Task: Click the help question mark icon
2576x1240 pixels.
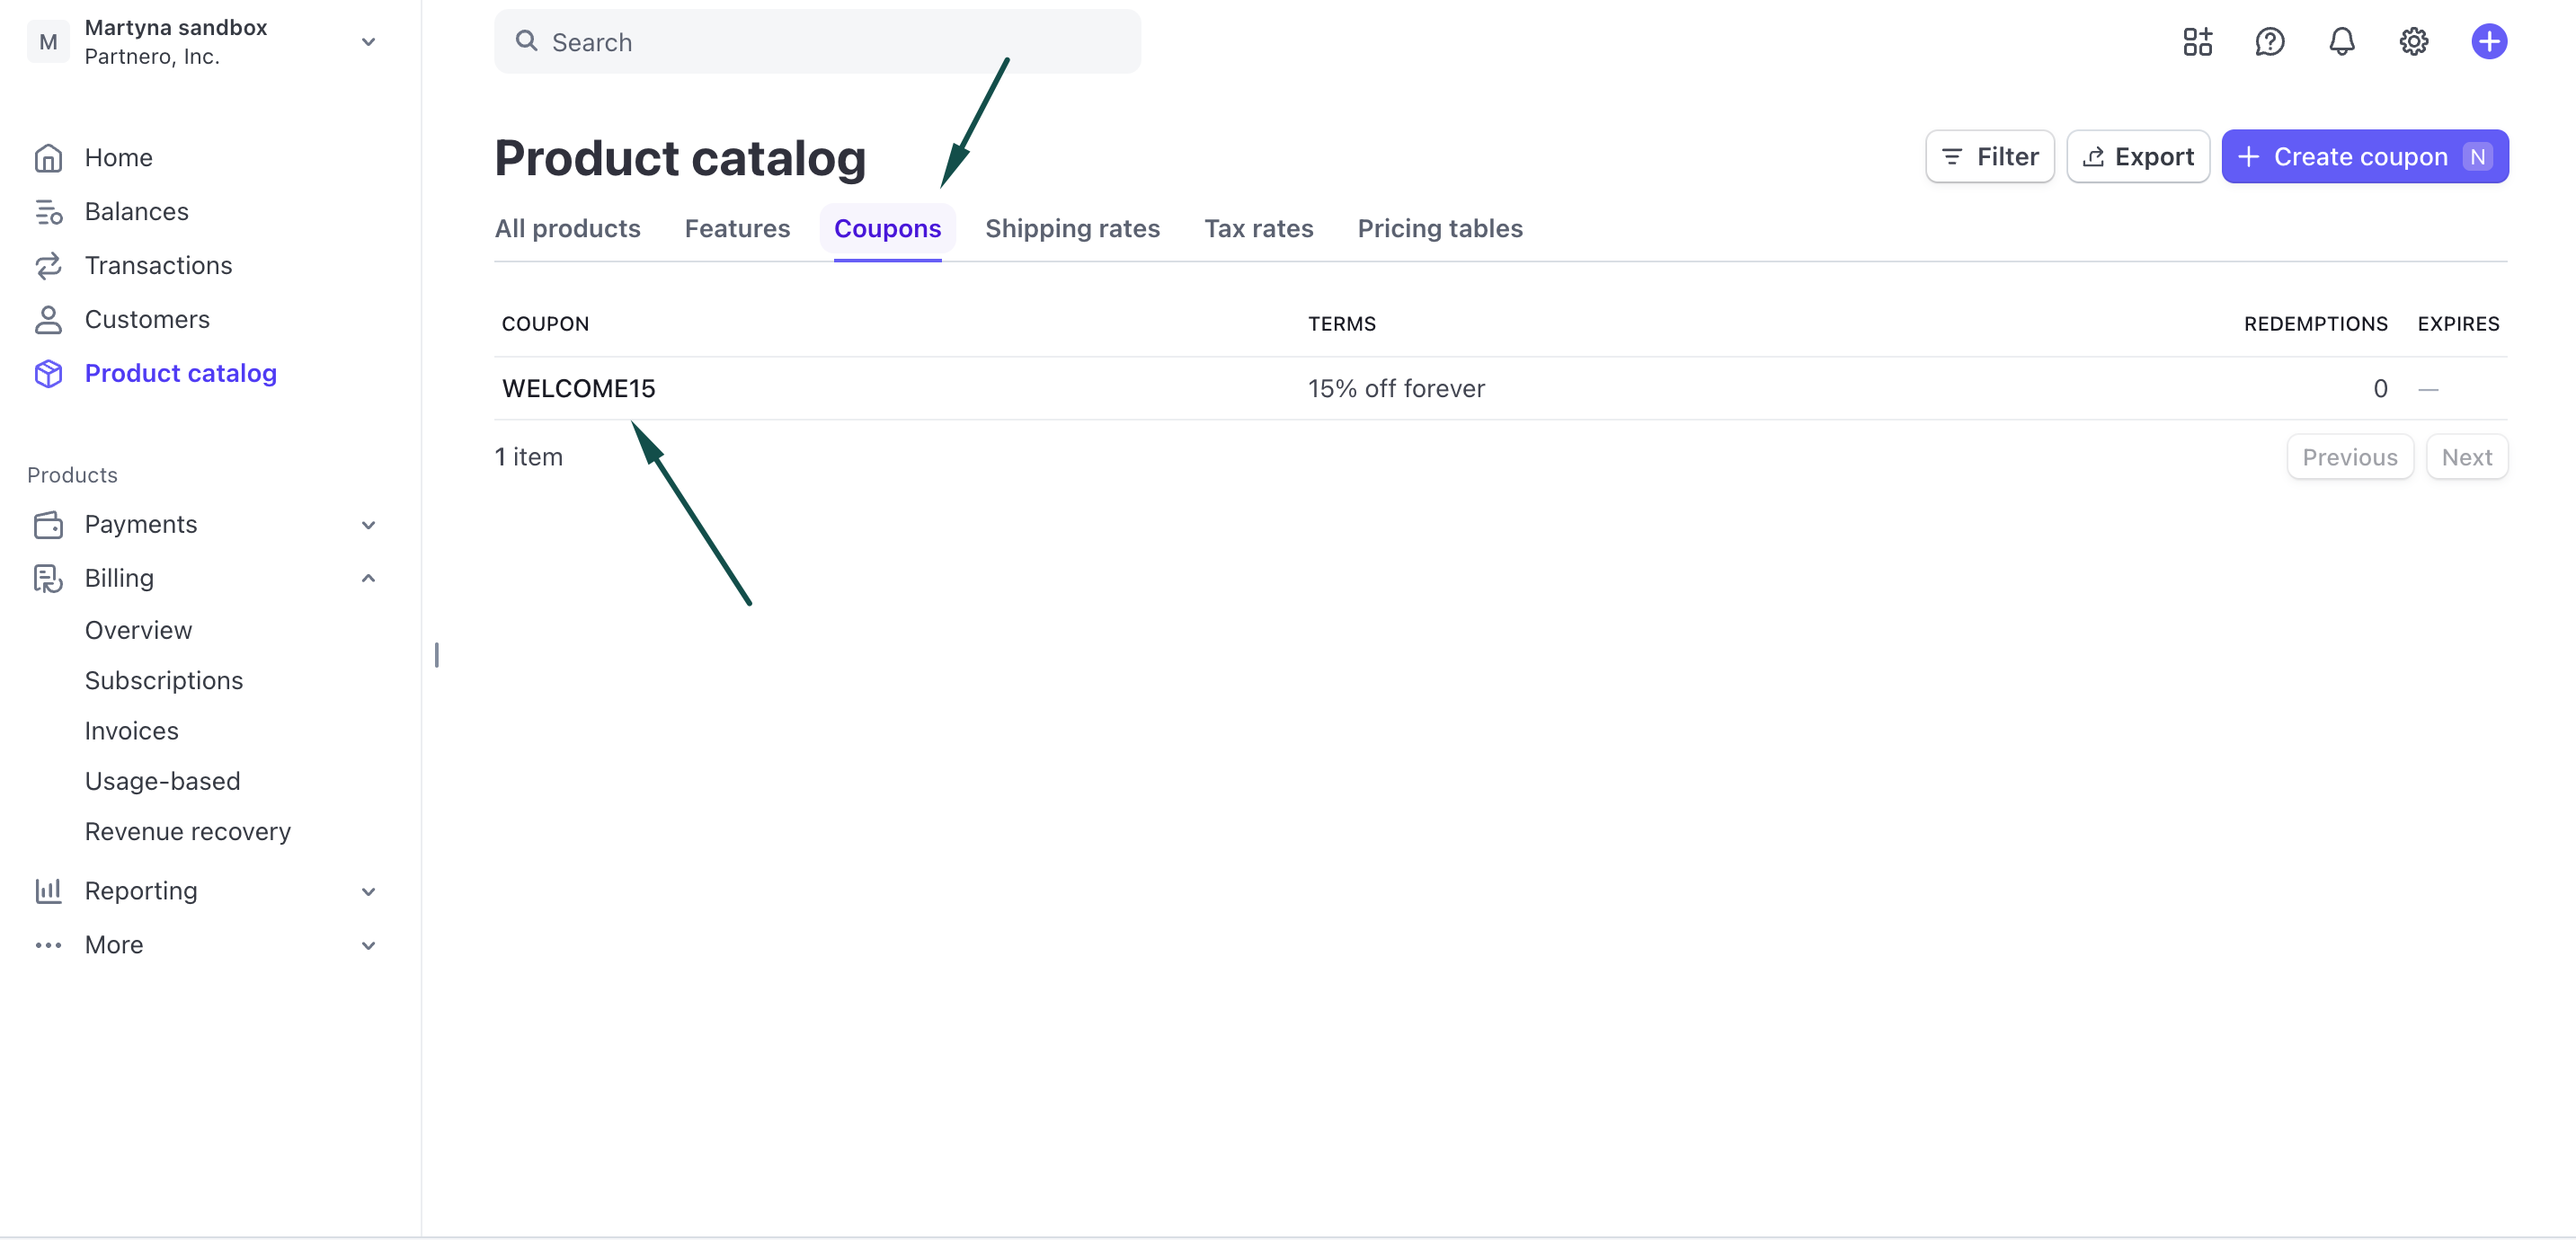Action: [x=2269, y=42]
